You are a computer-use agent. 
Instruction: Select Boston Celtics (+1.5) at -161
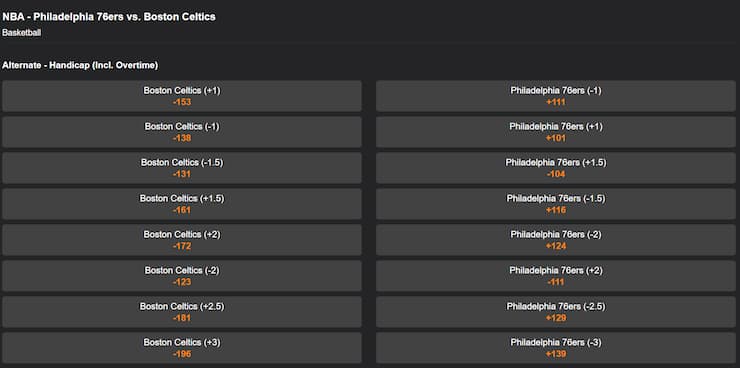point(182,204)
